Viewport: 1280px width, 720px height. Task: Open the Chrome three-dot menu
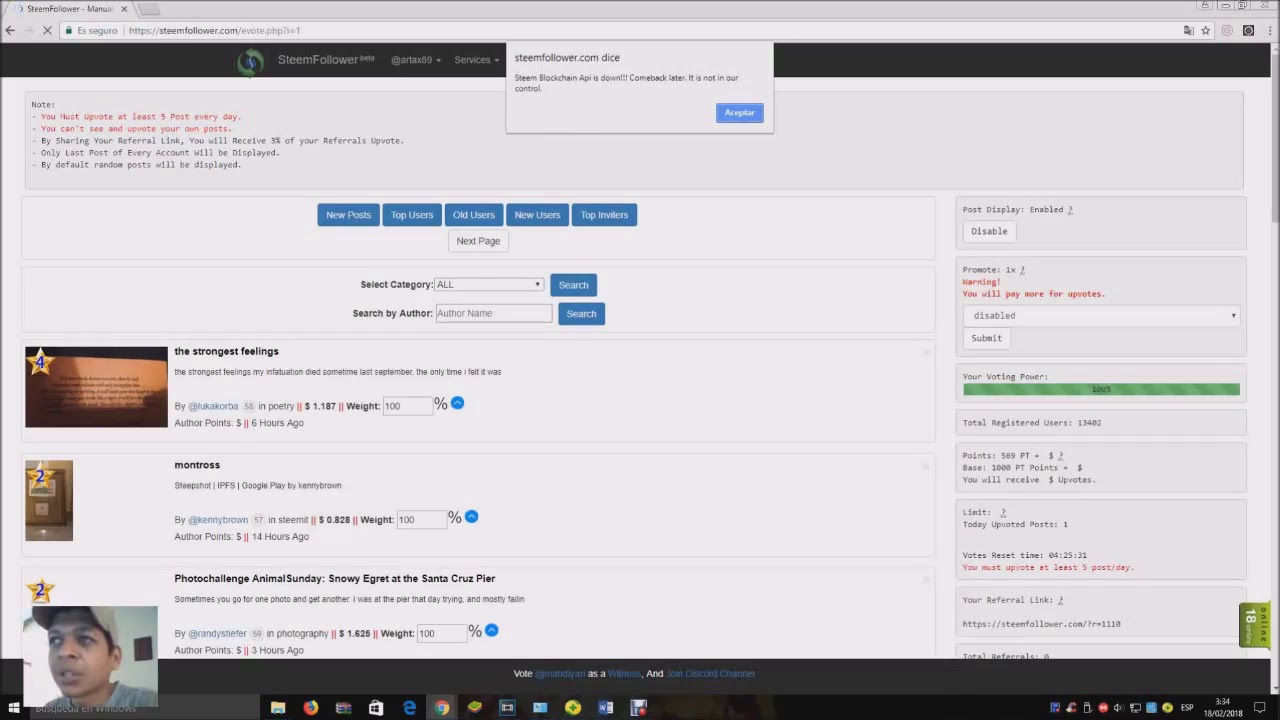[1269, 31]
